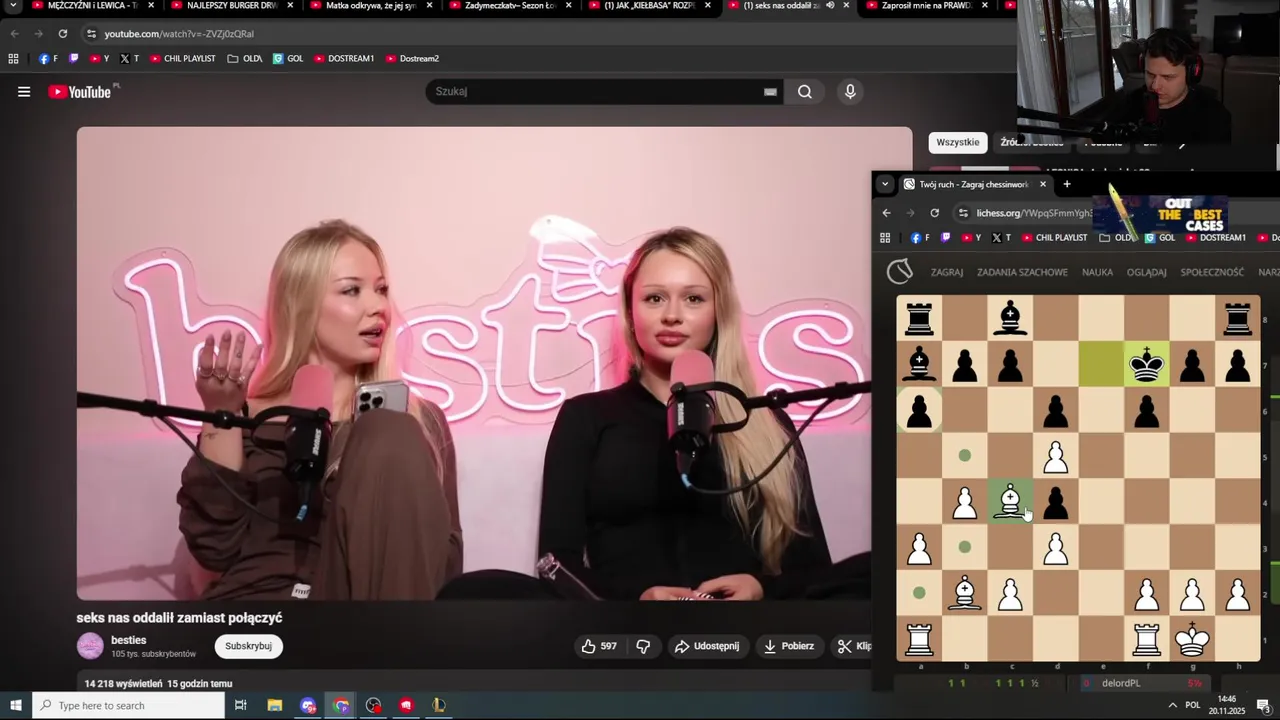
Task: Open the lichess horse logo home
Action: tap(900, 271)
